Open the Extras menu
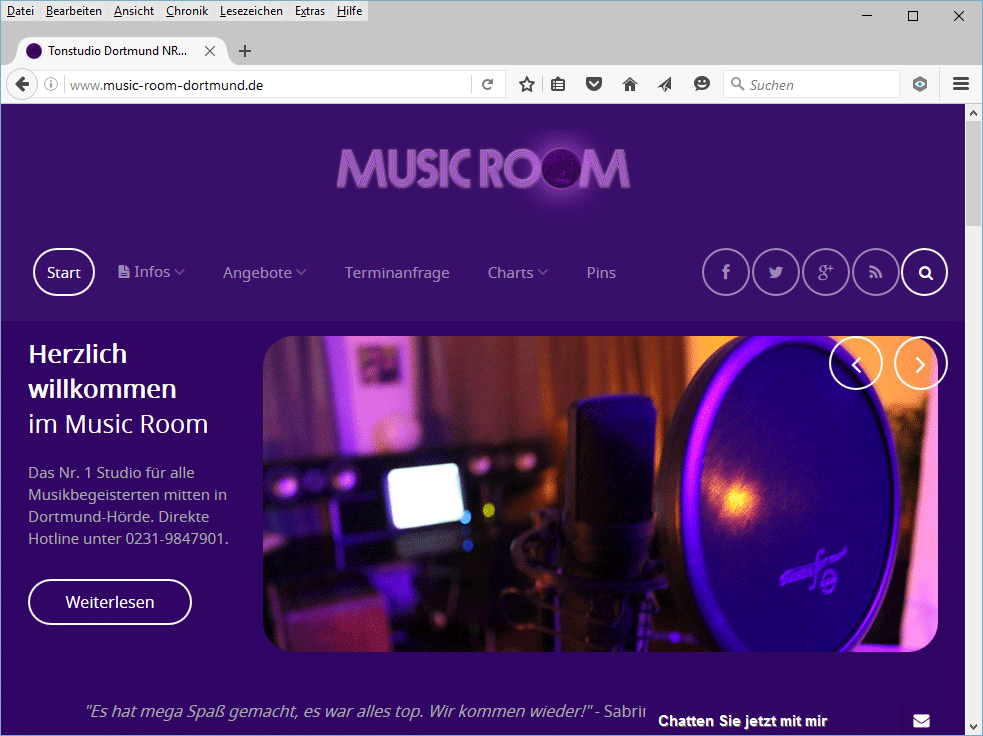 pyautogui.click(x=310, y=11)
